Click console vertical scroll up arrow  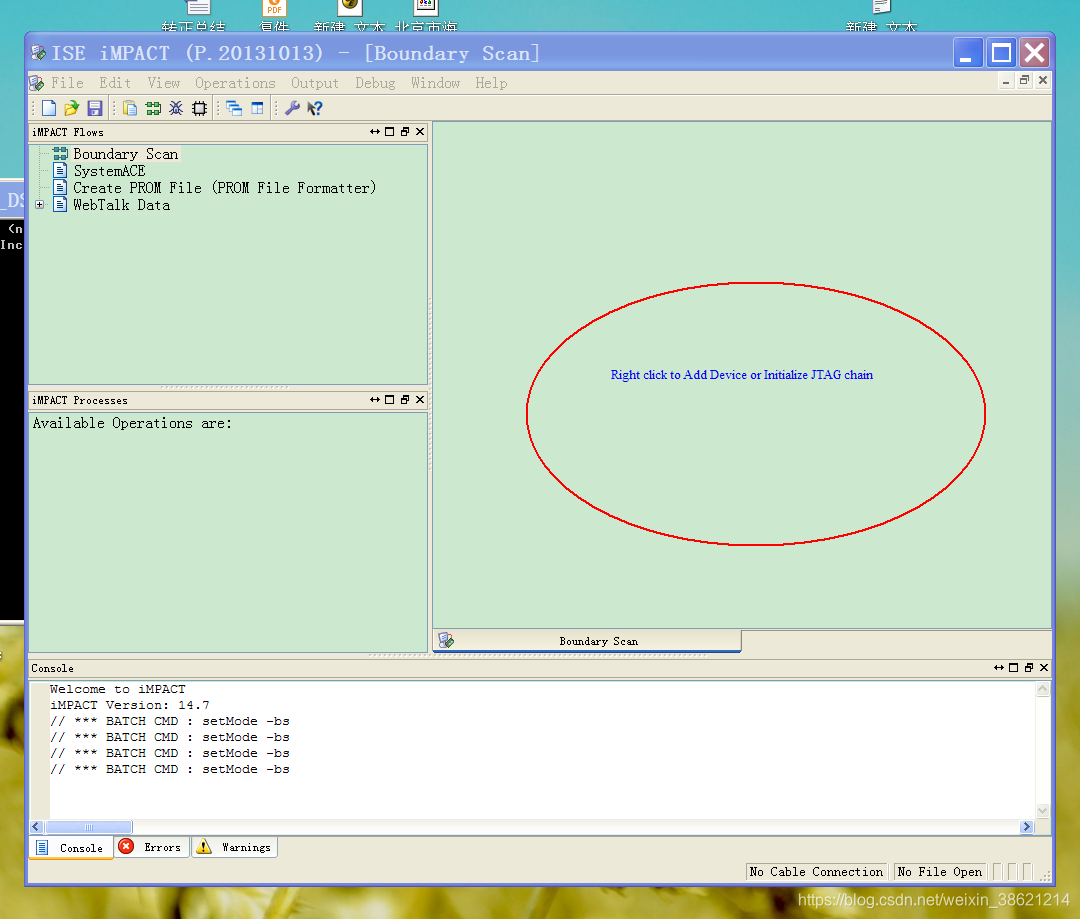(1043, 689)
